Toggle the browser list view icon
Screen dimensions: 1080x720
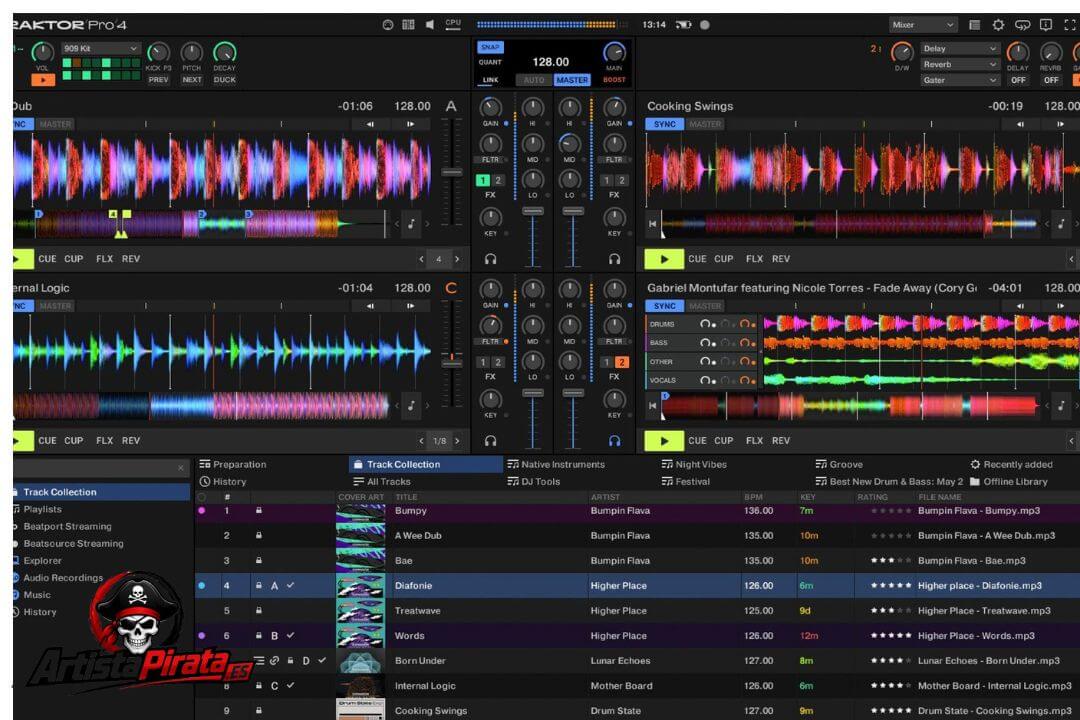975,25
